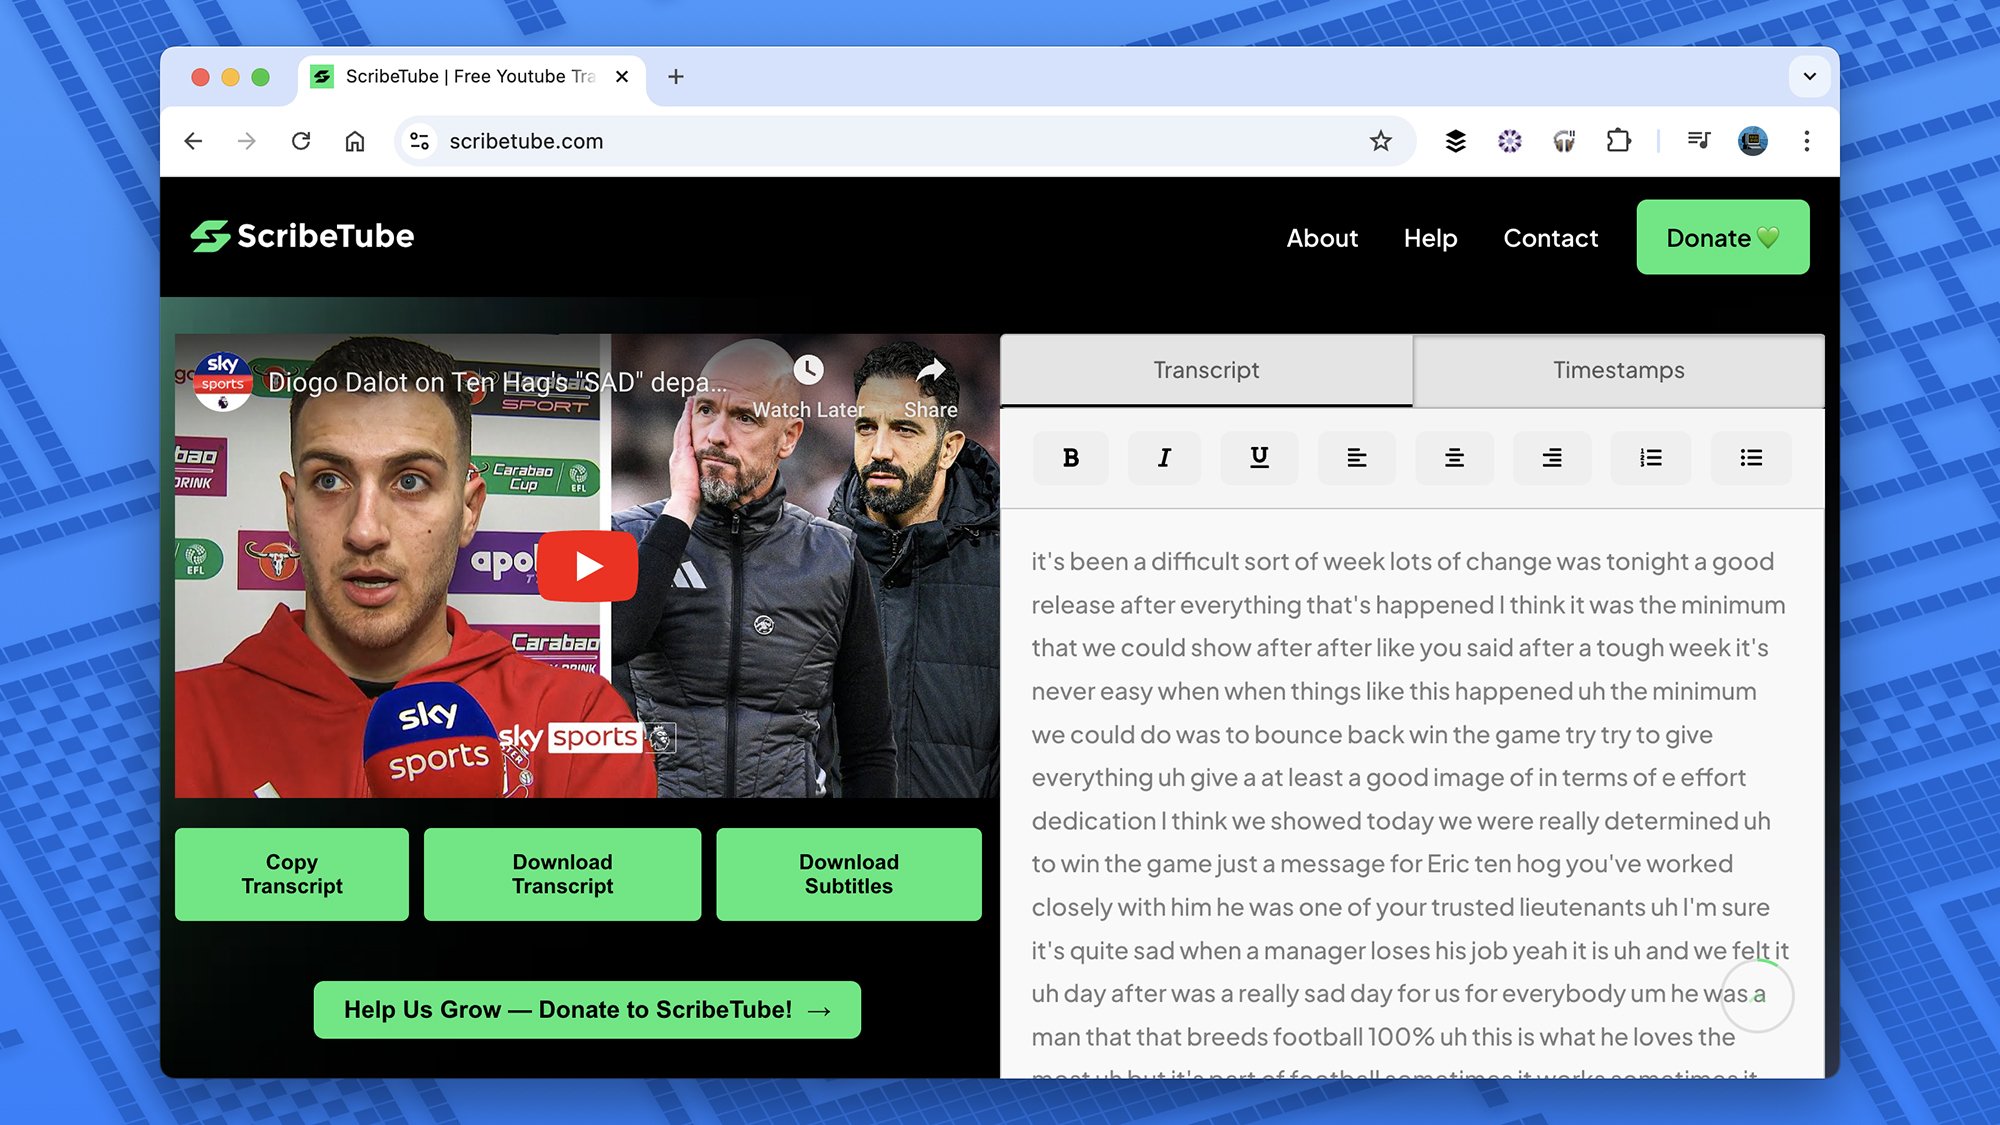This screenshot has height=1125, width=2000.
Task: Open the Help page link
Action: click(1430, 236)
